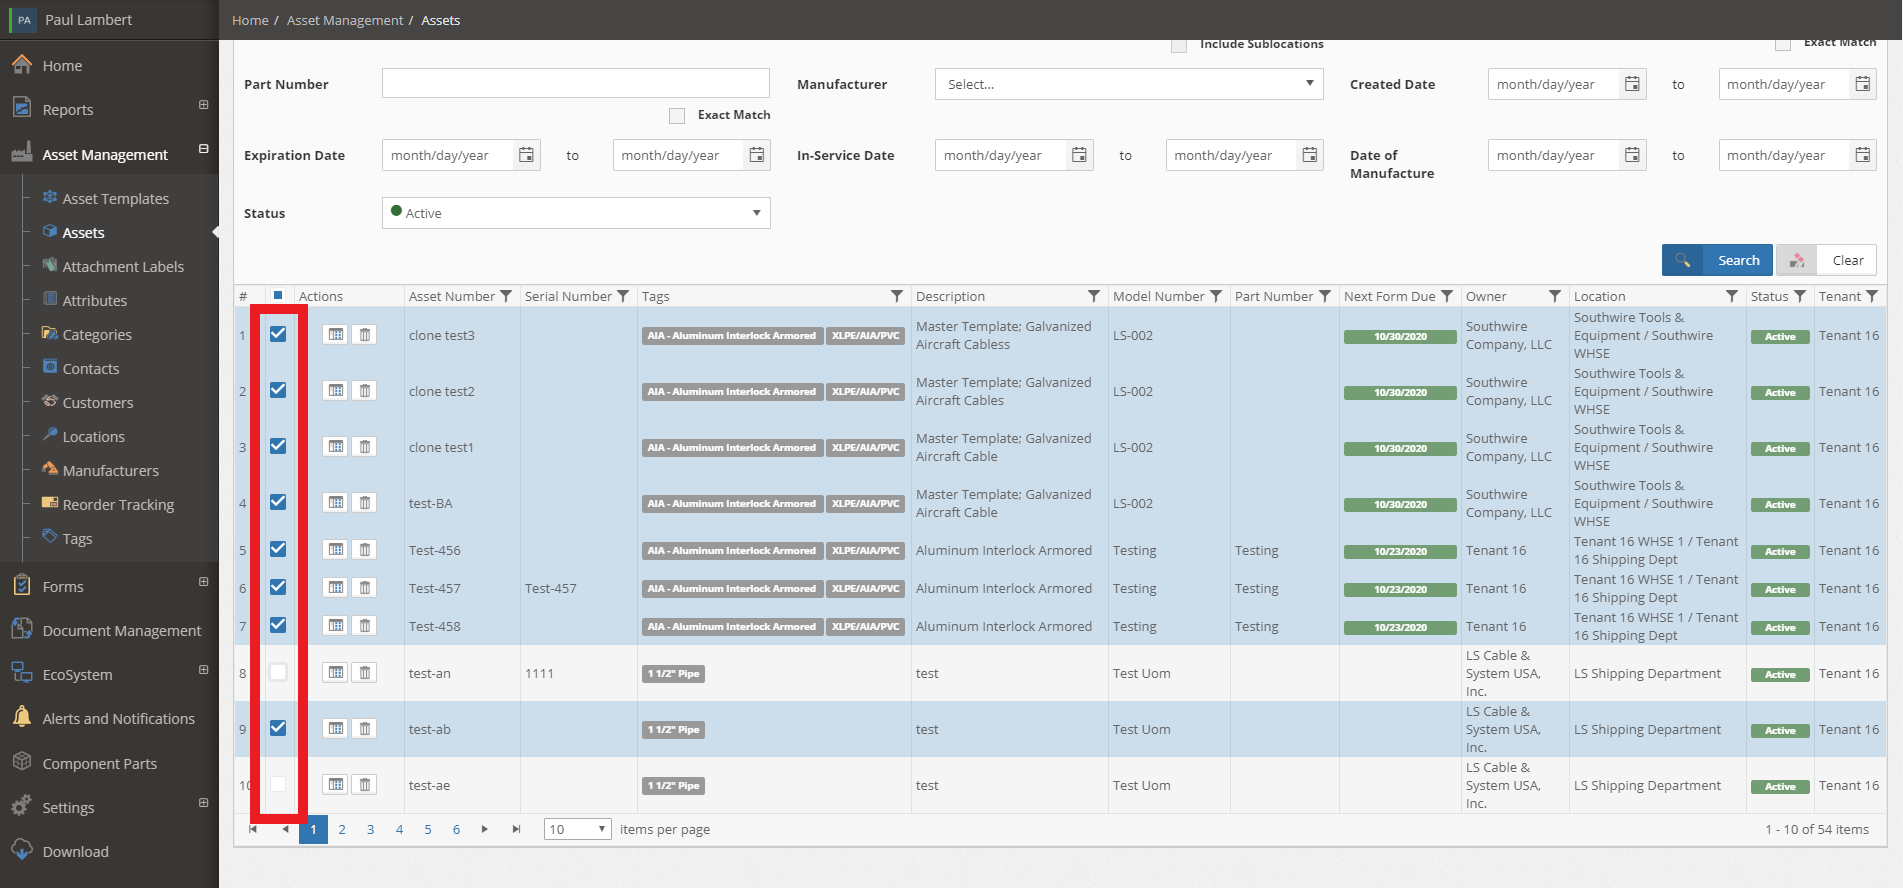Open the Status Active dropdown
This screenshot has height=888, width=1903.
click(x=576, y=213)
